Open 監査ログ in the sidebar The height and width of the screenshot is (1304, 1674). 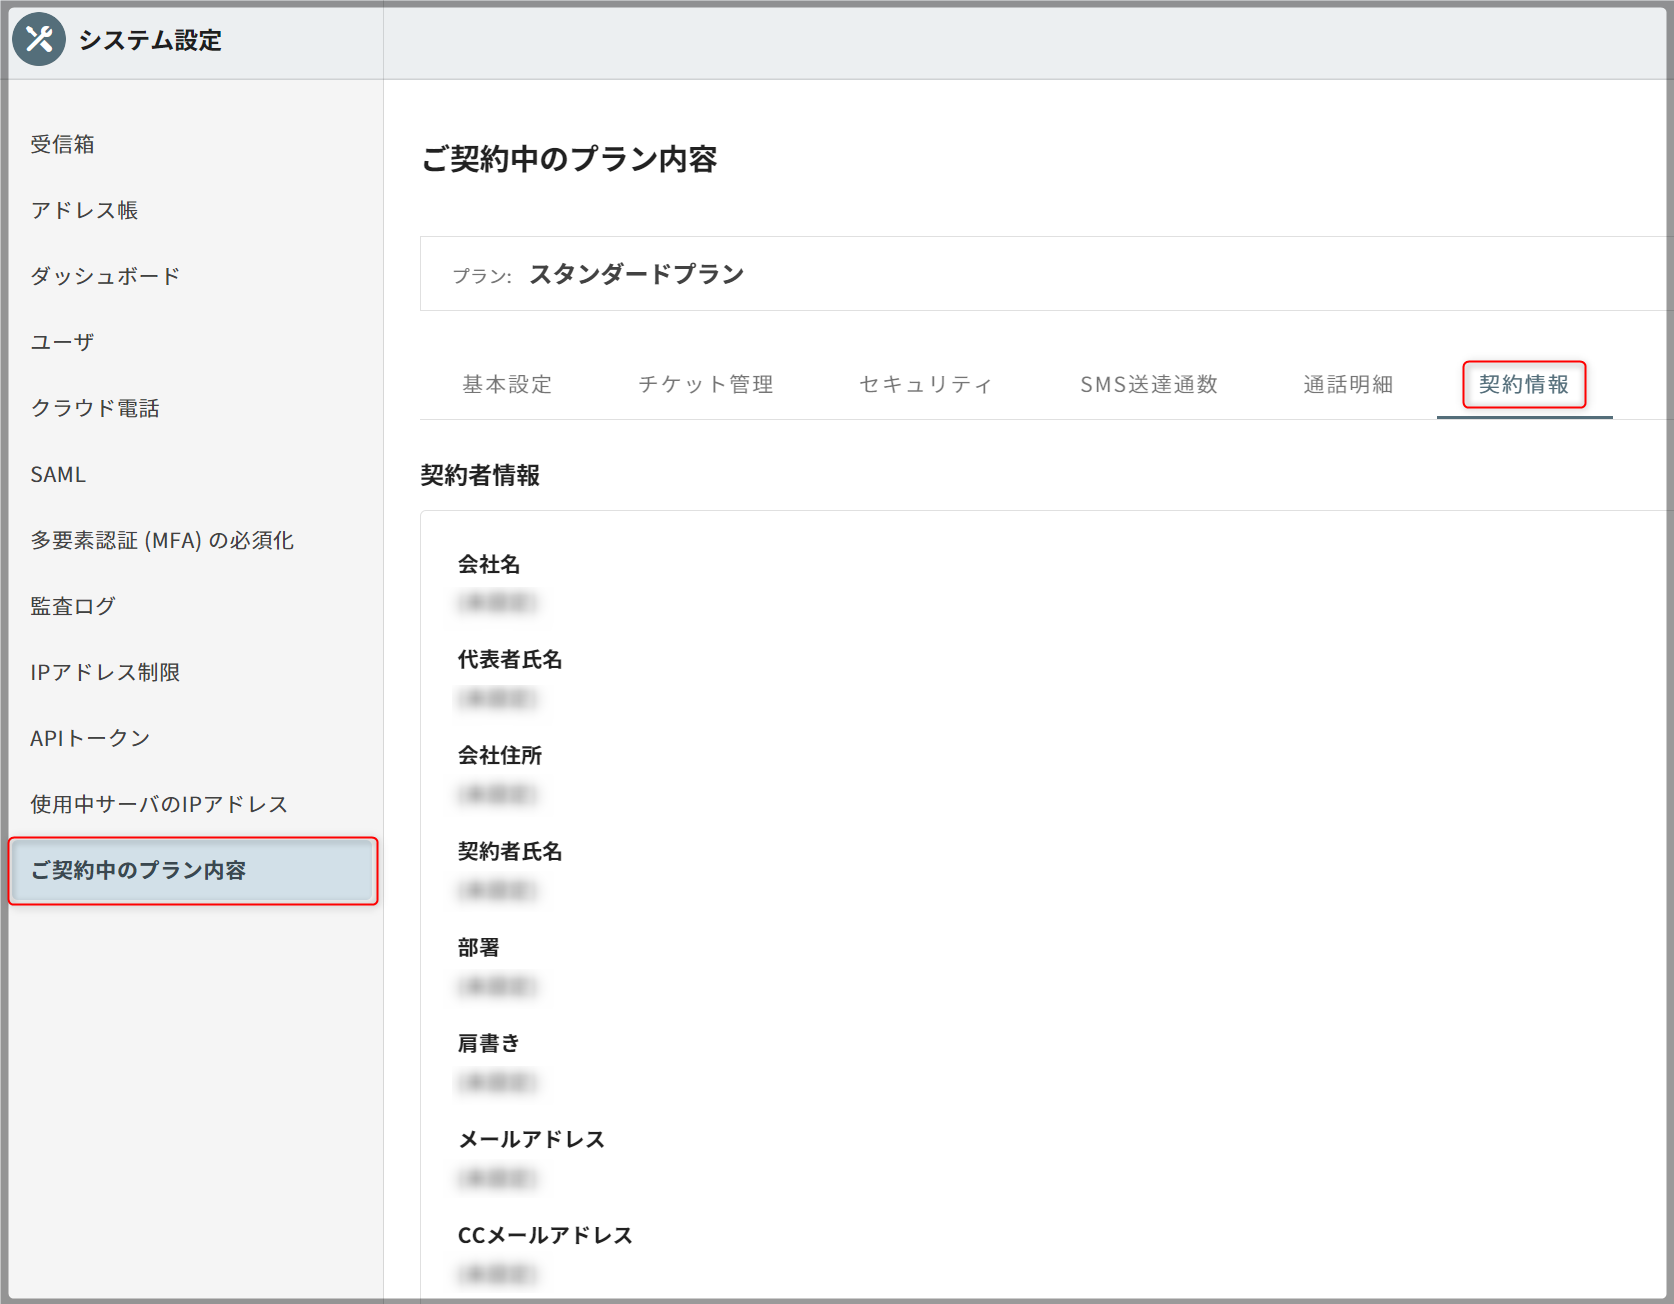click(73, 606)
